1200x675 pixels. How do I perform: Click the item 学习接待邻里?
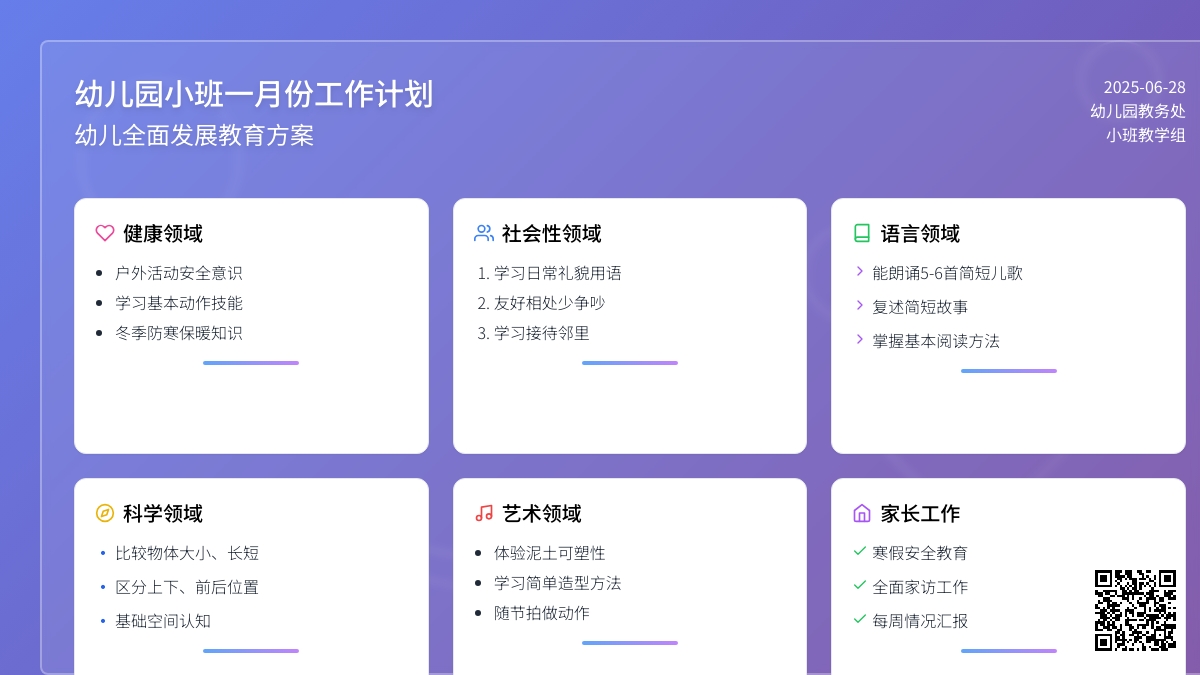tap(542, 333)
